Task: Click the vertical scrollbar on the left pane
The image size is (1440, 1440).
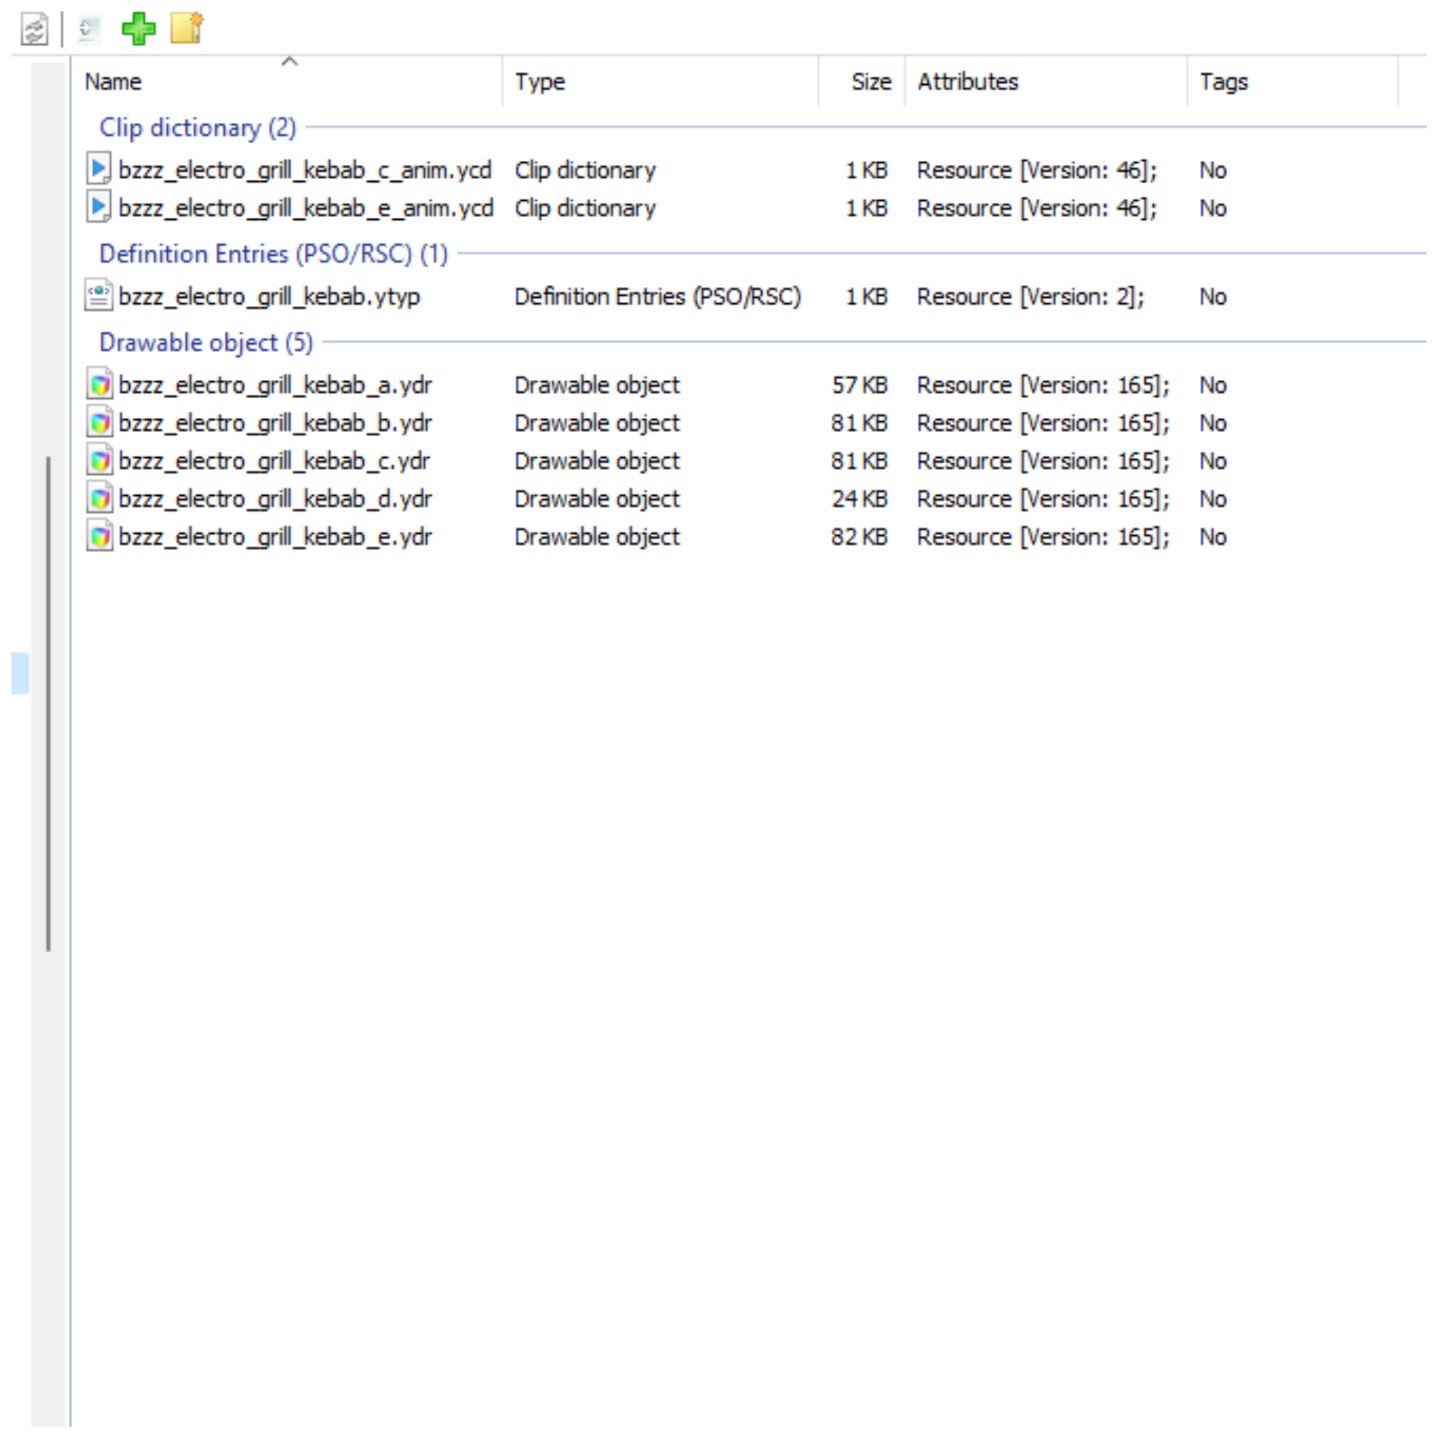Action: (x=48, y=704)
